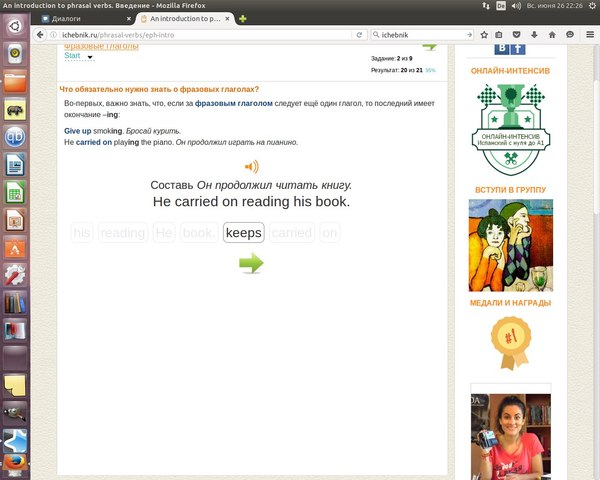Open the keyboard layout indicator in top panel
Screen dimensions: 600x480
[501, 5]
